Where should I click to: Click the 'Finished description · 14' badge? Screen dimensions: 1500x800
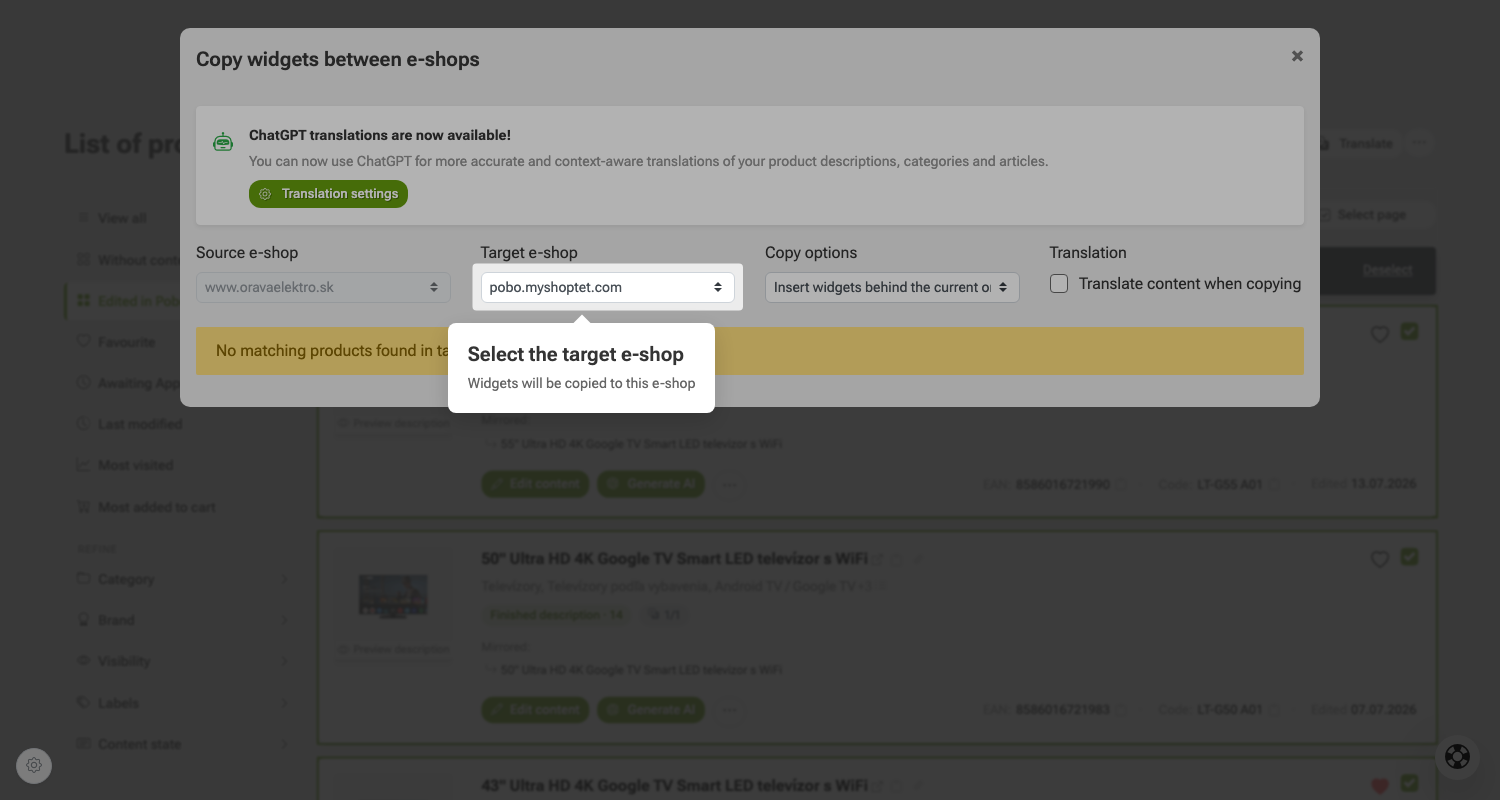click(555, 615)
